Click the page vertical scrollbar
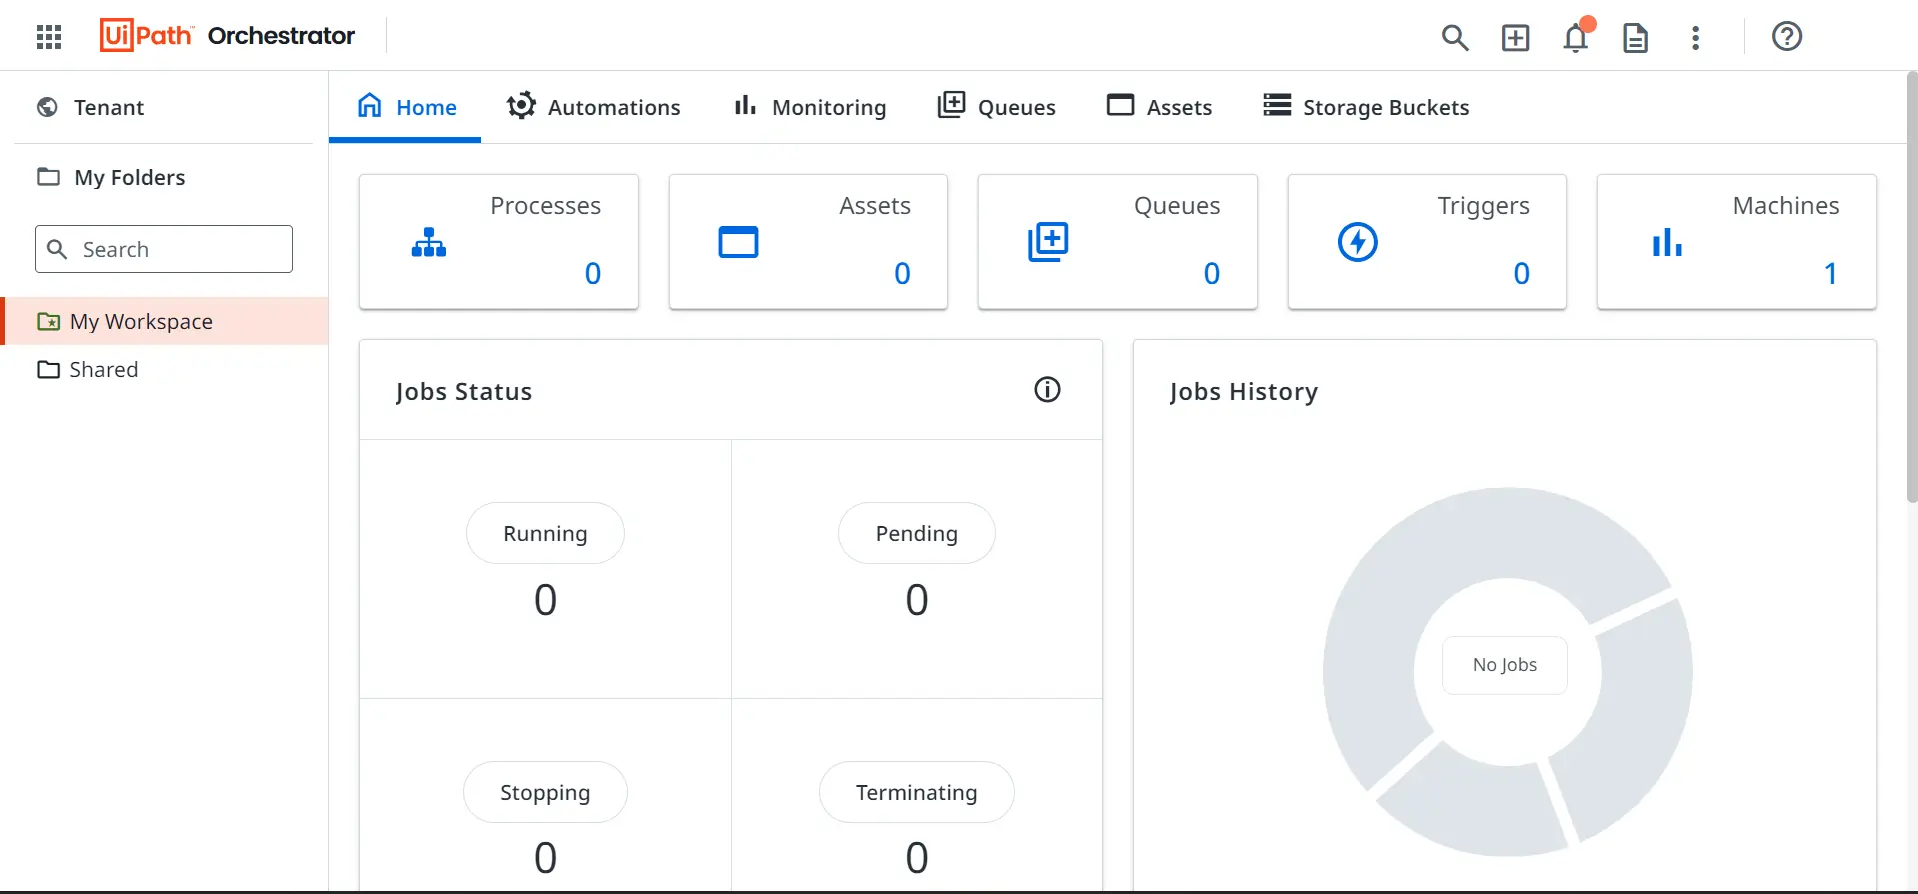 tap(1911, 286)
